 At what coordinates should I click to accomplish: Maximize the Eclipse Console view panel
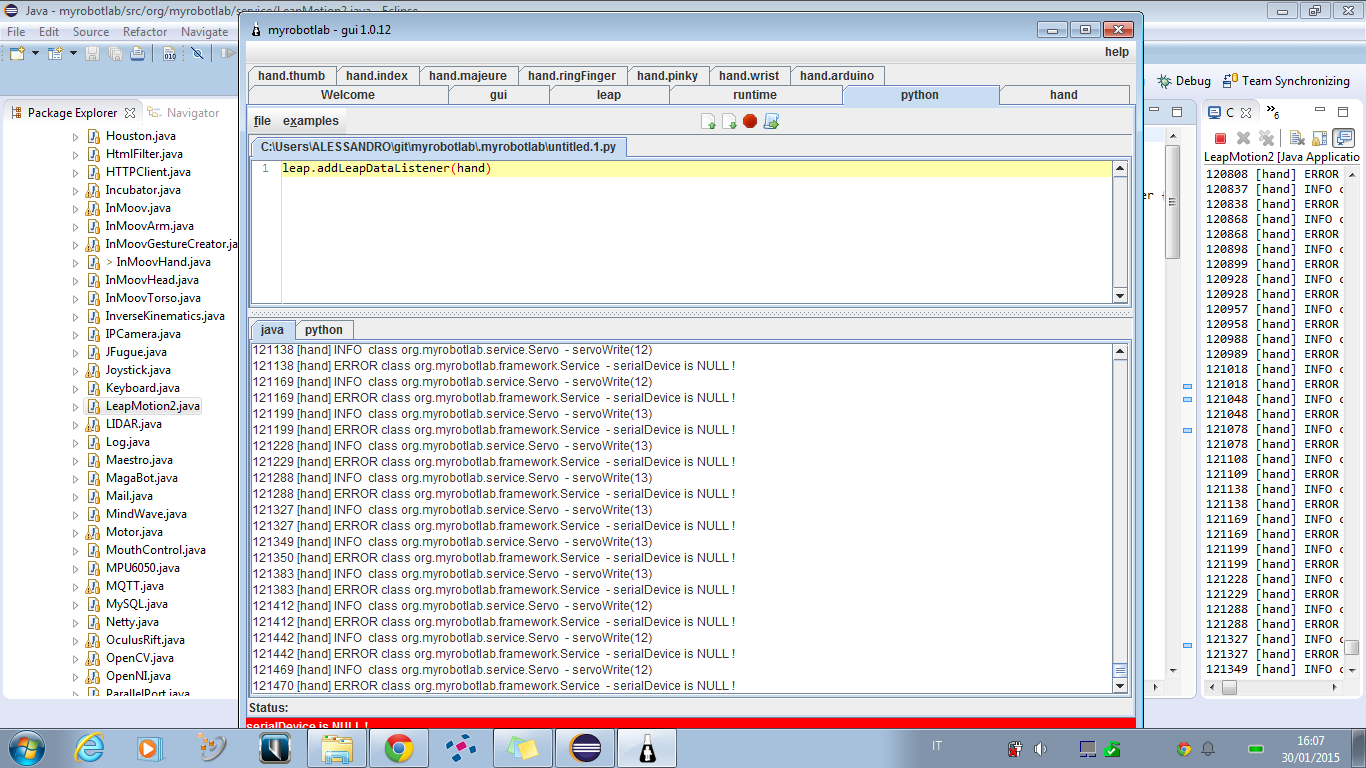(x=1343, y=112)
